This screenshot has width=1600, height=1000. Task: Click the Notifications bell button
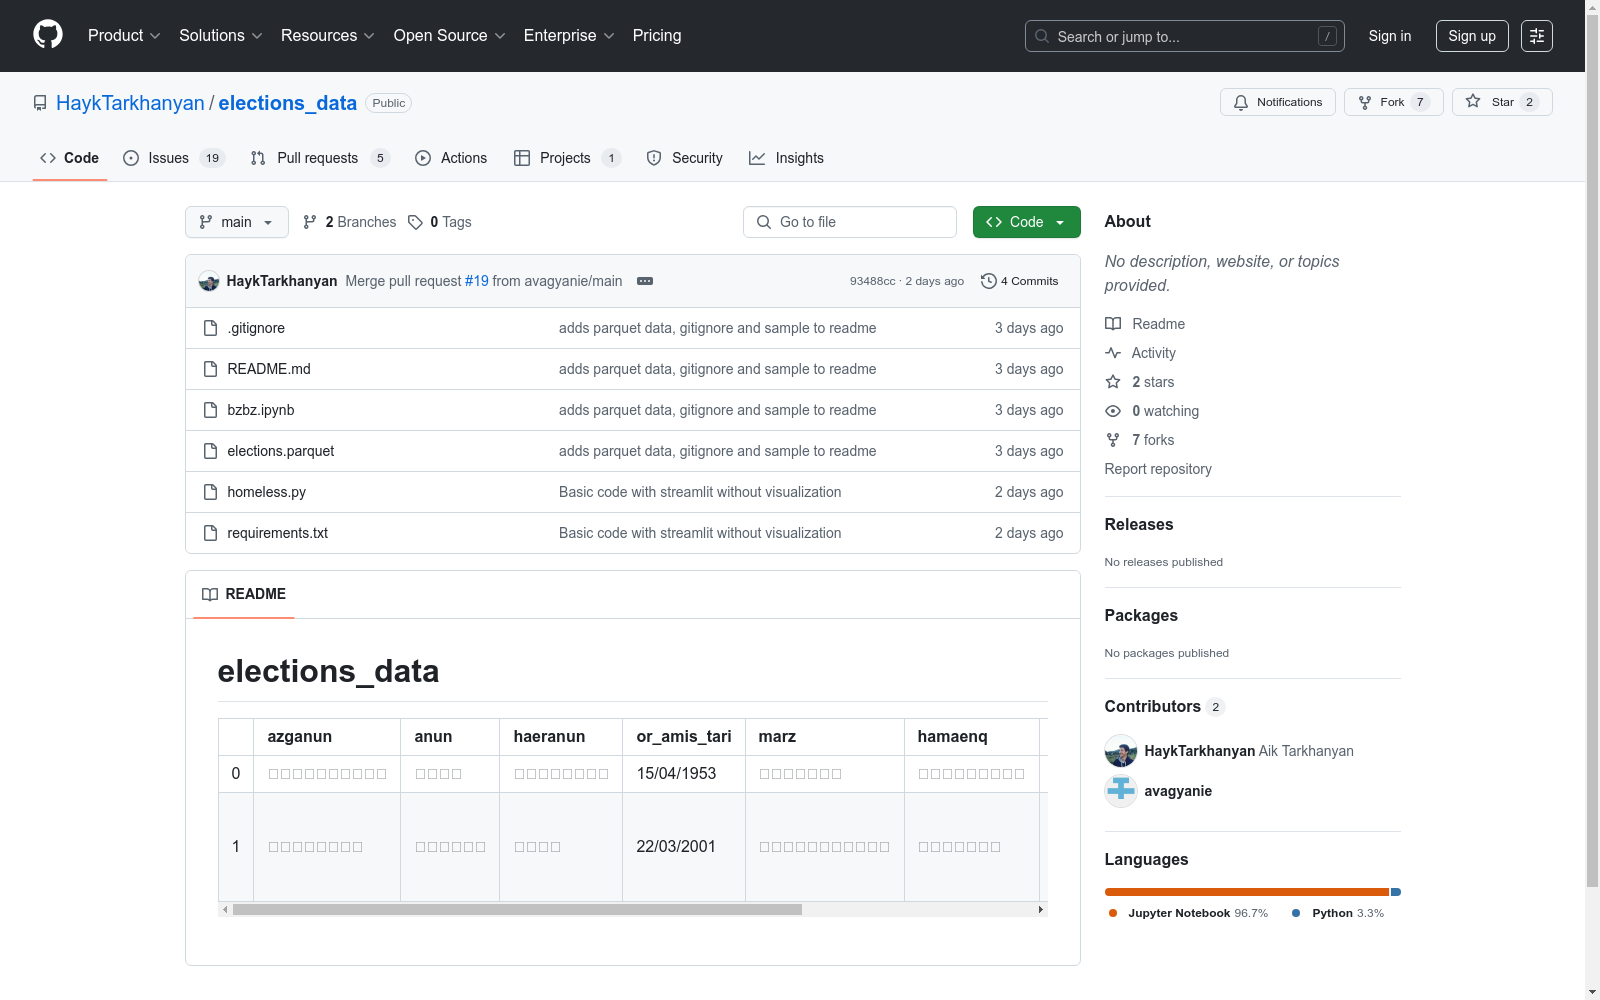1277,102
